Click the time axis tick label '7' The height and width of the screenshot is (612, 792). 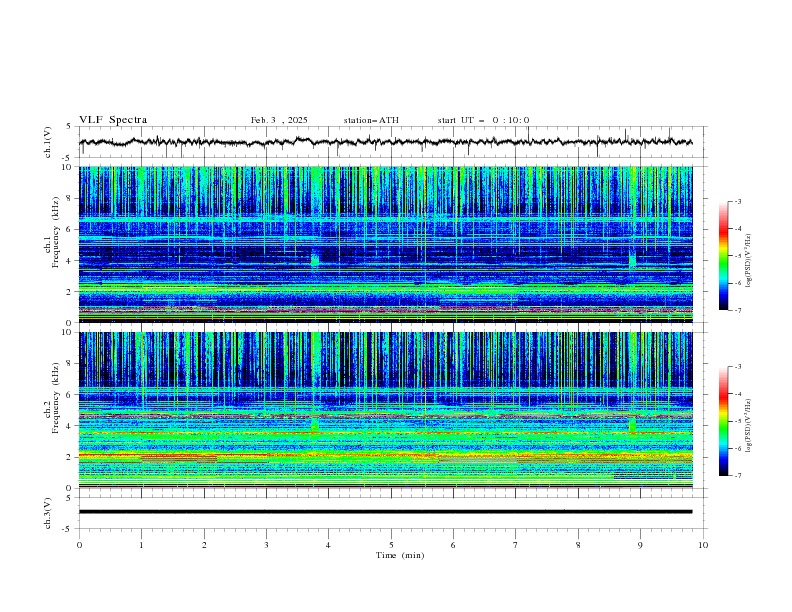516,545
